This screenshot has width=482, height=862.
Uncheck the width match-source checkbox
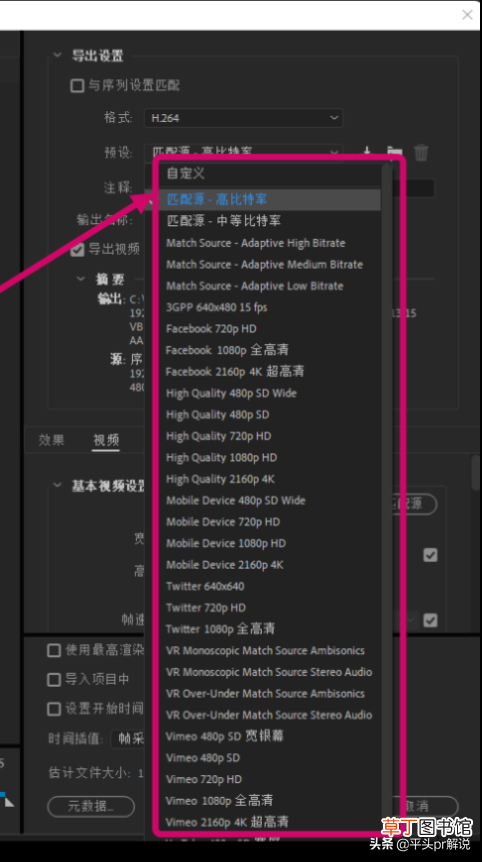[430, 555]
